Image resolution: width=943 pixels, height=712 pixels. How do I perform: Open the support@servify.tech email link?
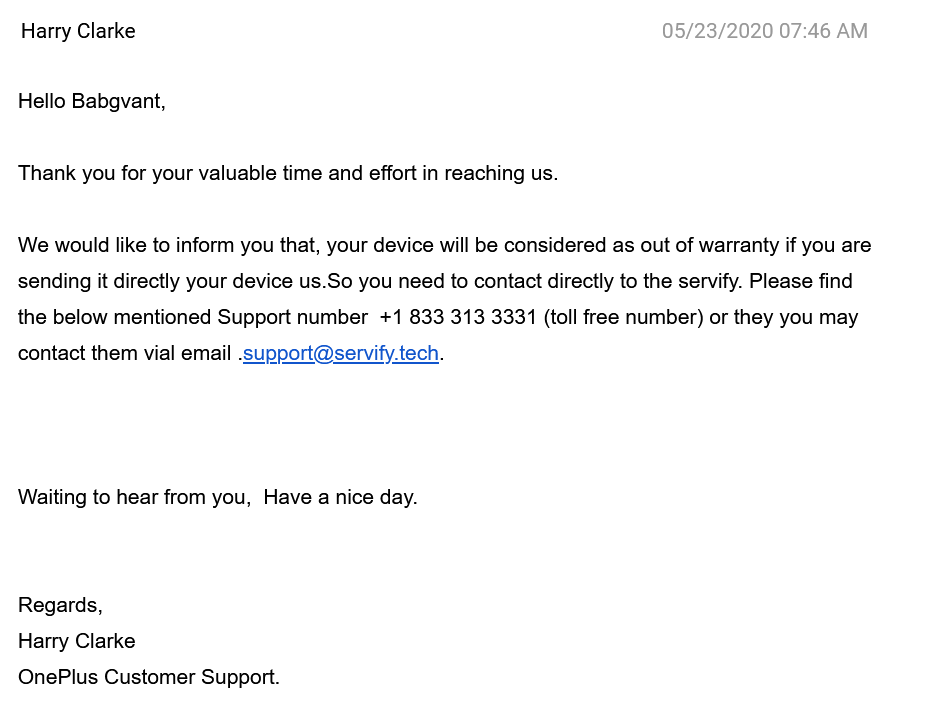[x=340, y=353]
